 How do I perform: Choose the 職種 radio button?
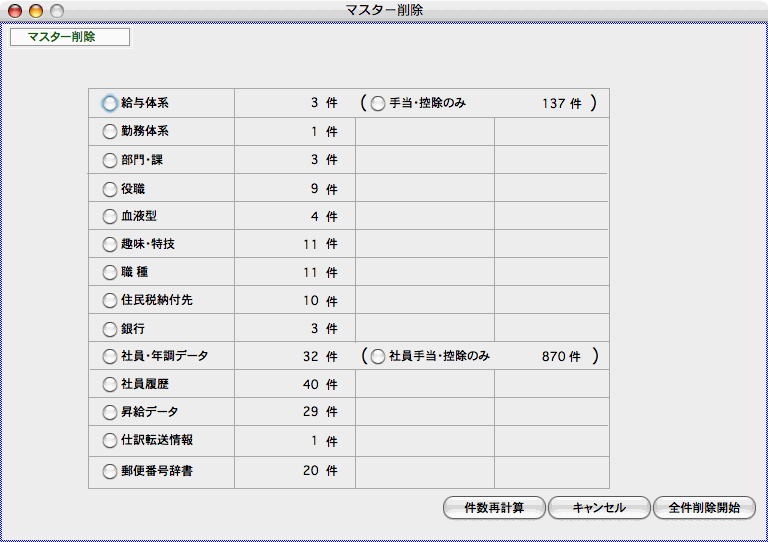110,272
